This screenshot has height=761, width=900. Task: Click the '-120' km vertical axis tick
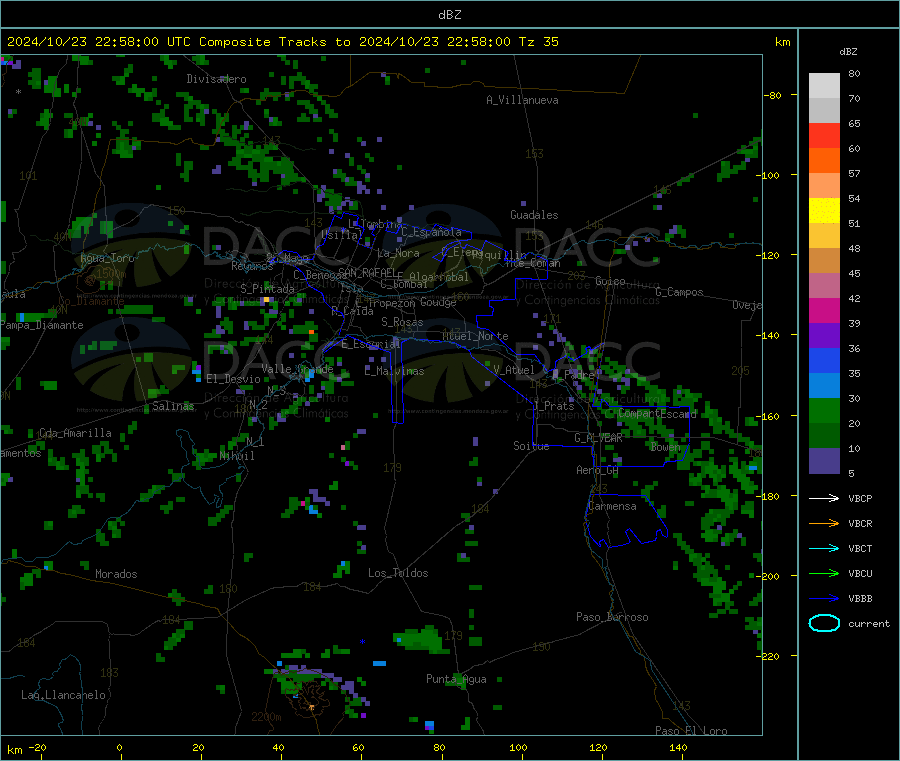(767, 255)
